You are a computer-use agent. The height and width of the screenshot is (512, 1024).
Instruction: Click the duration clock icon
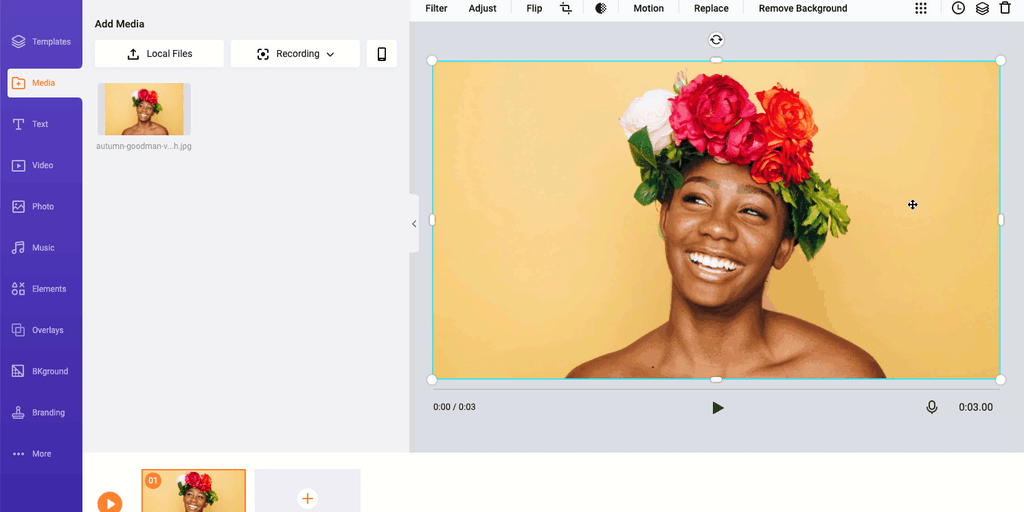[x=958, y=8]
